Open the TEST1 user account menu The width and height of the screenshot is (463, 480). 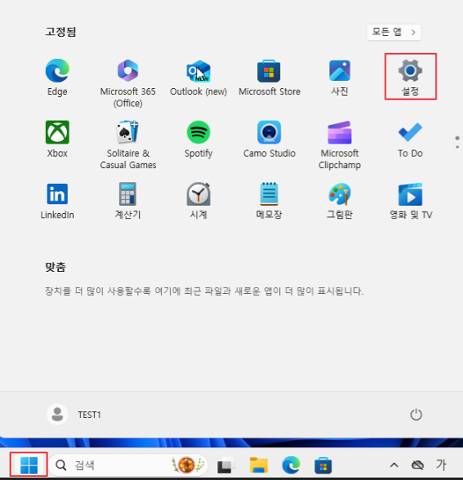click(x=74, y=415)
